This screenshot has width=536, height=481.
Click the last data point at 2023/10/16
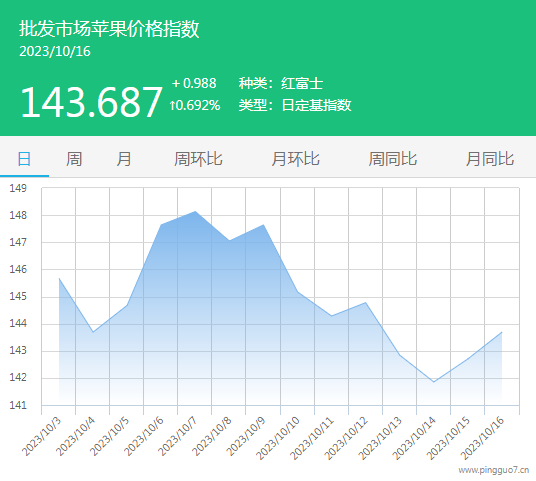(x=502, y=332)
